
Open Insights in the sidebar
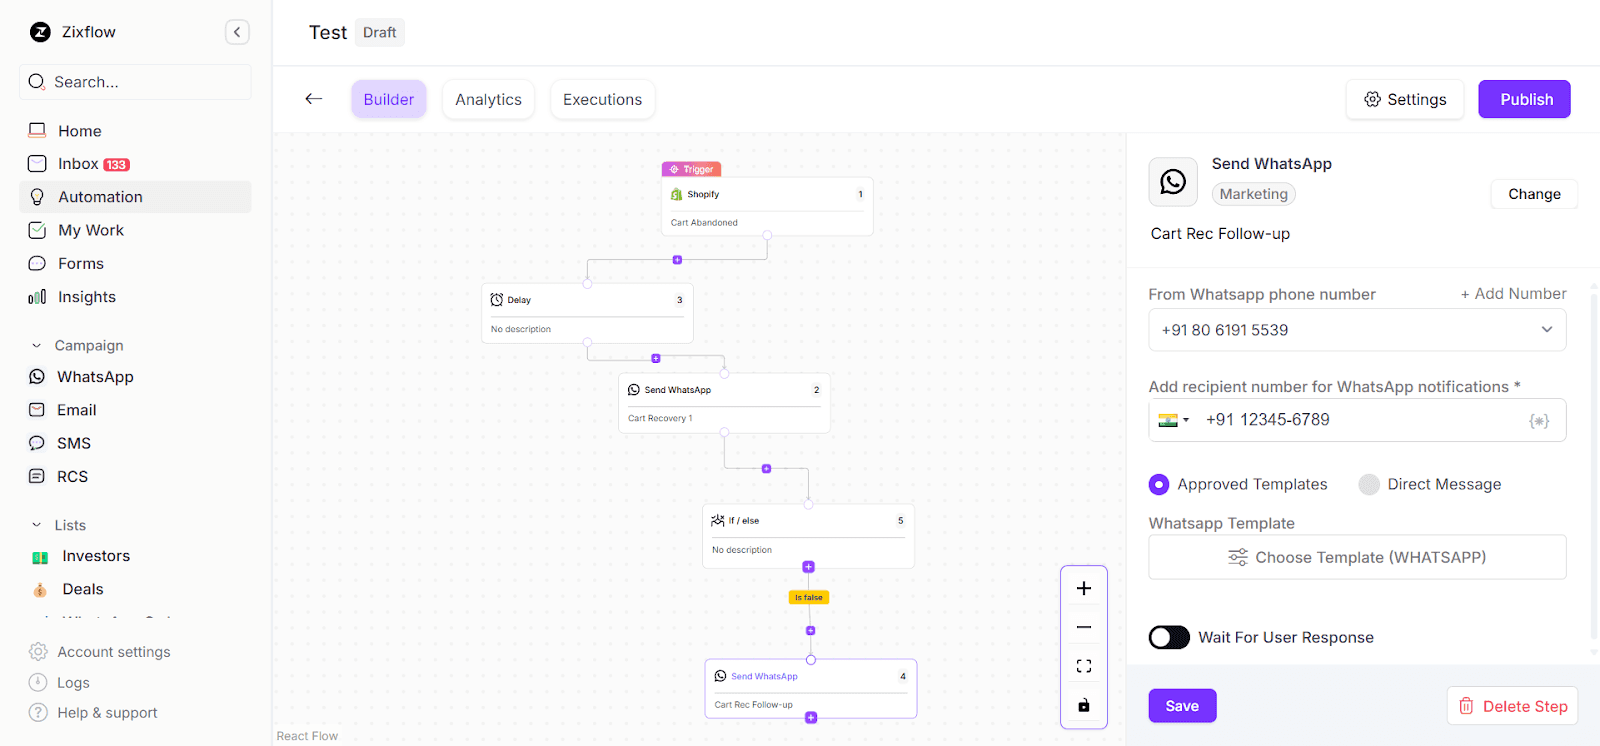tap(135, 297)
